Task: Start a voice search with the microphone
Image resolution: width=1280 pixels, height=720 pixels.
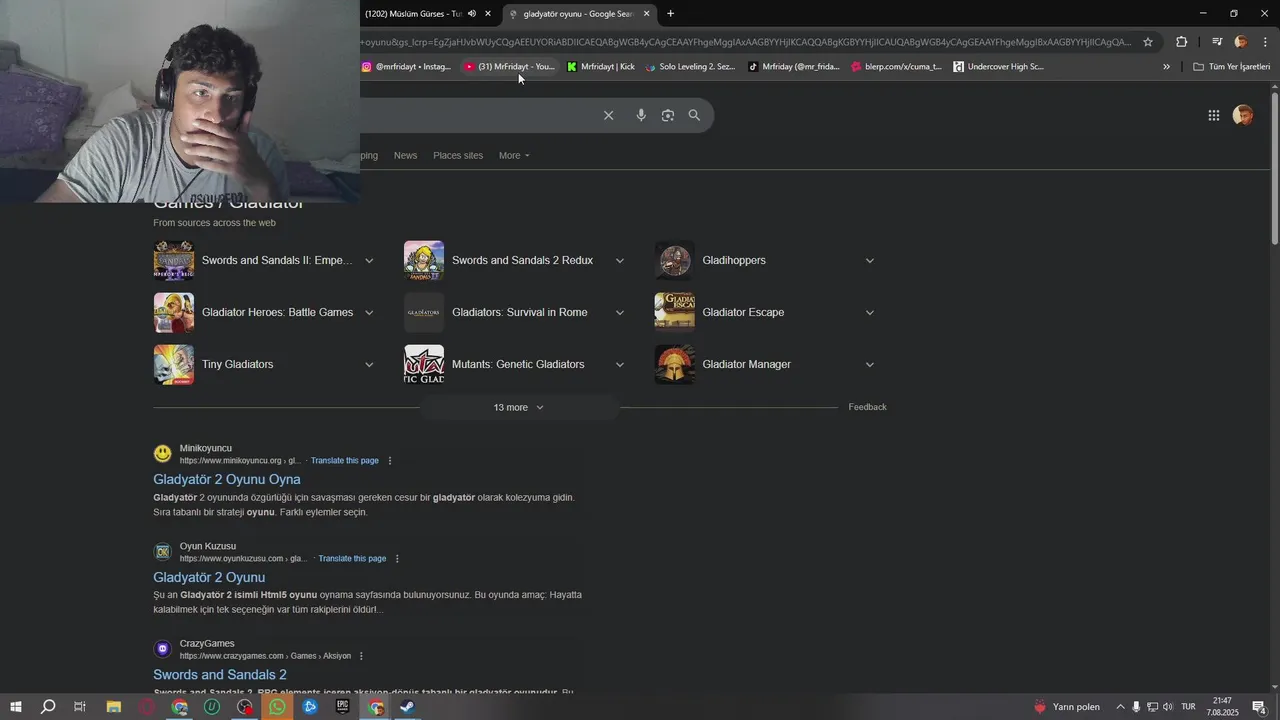Action: [641, 115]
